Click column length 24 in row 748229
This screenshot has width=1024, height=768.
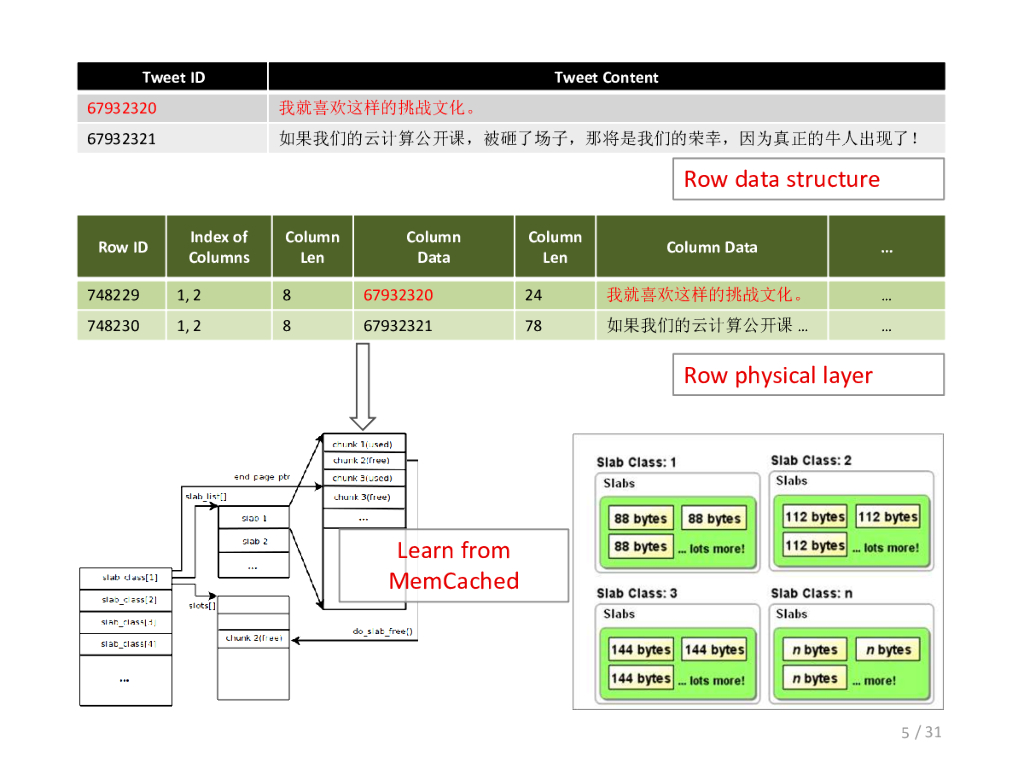pos(534,295)
